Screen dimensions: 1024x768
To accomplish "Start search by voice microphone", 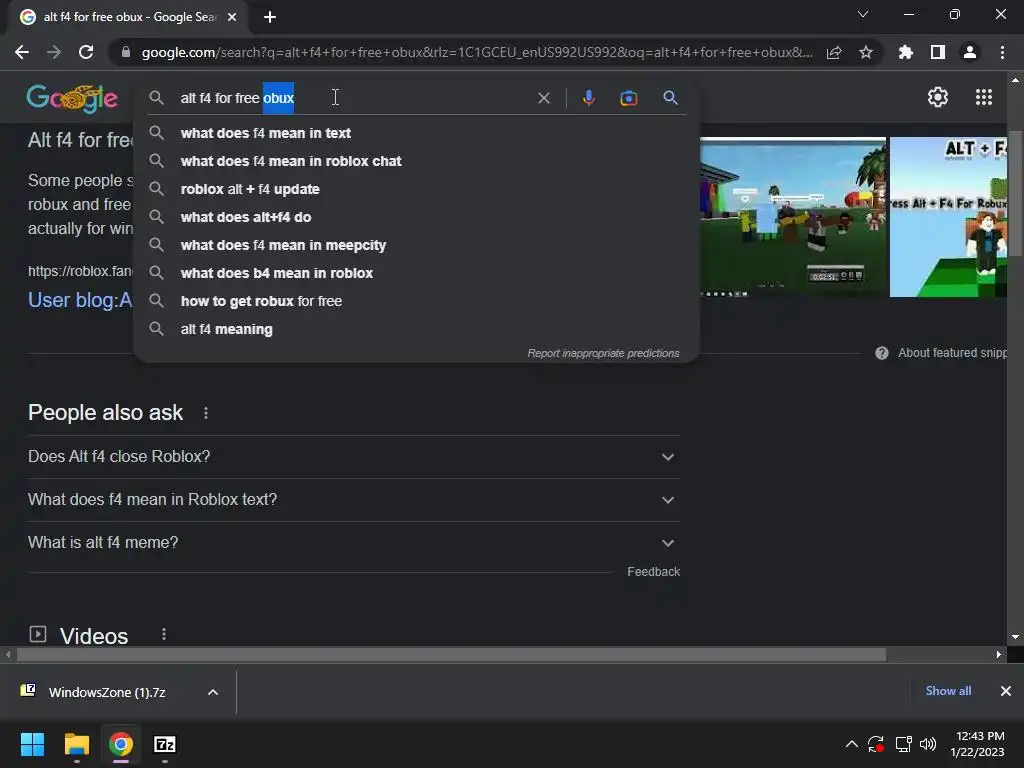I will coord(588,98).
